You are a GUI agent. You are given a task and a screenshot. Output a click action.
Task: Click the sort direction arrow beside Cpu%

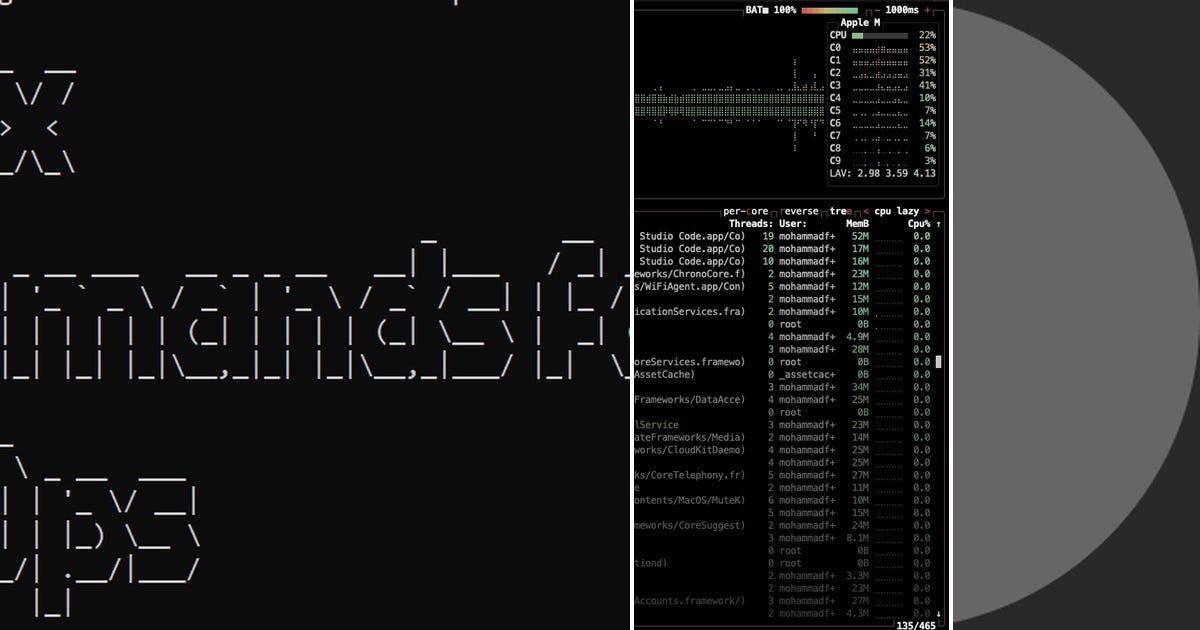tap(936, 224)
